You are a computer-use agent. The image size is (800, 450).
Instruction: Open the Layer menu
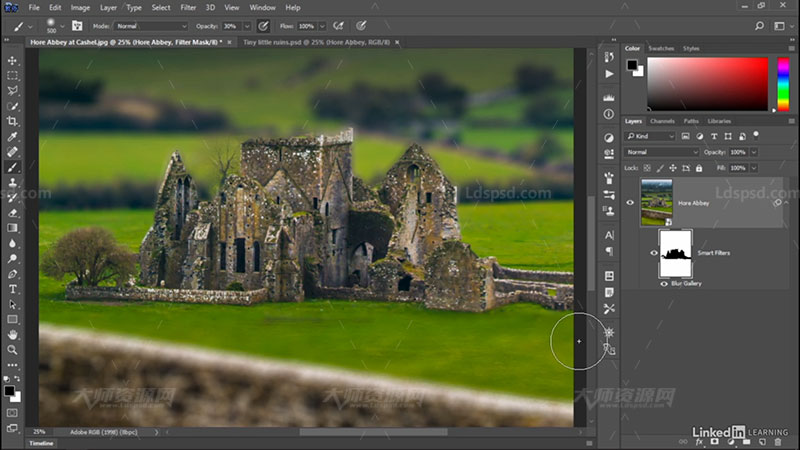108,8
